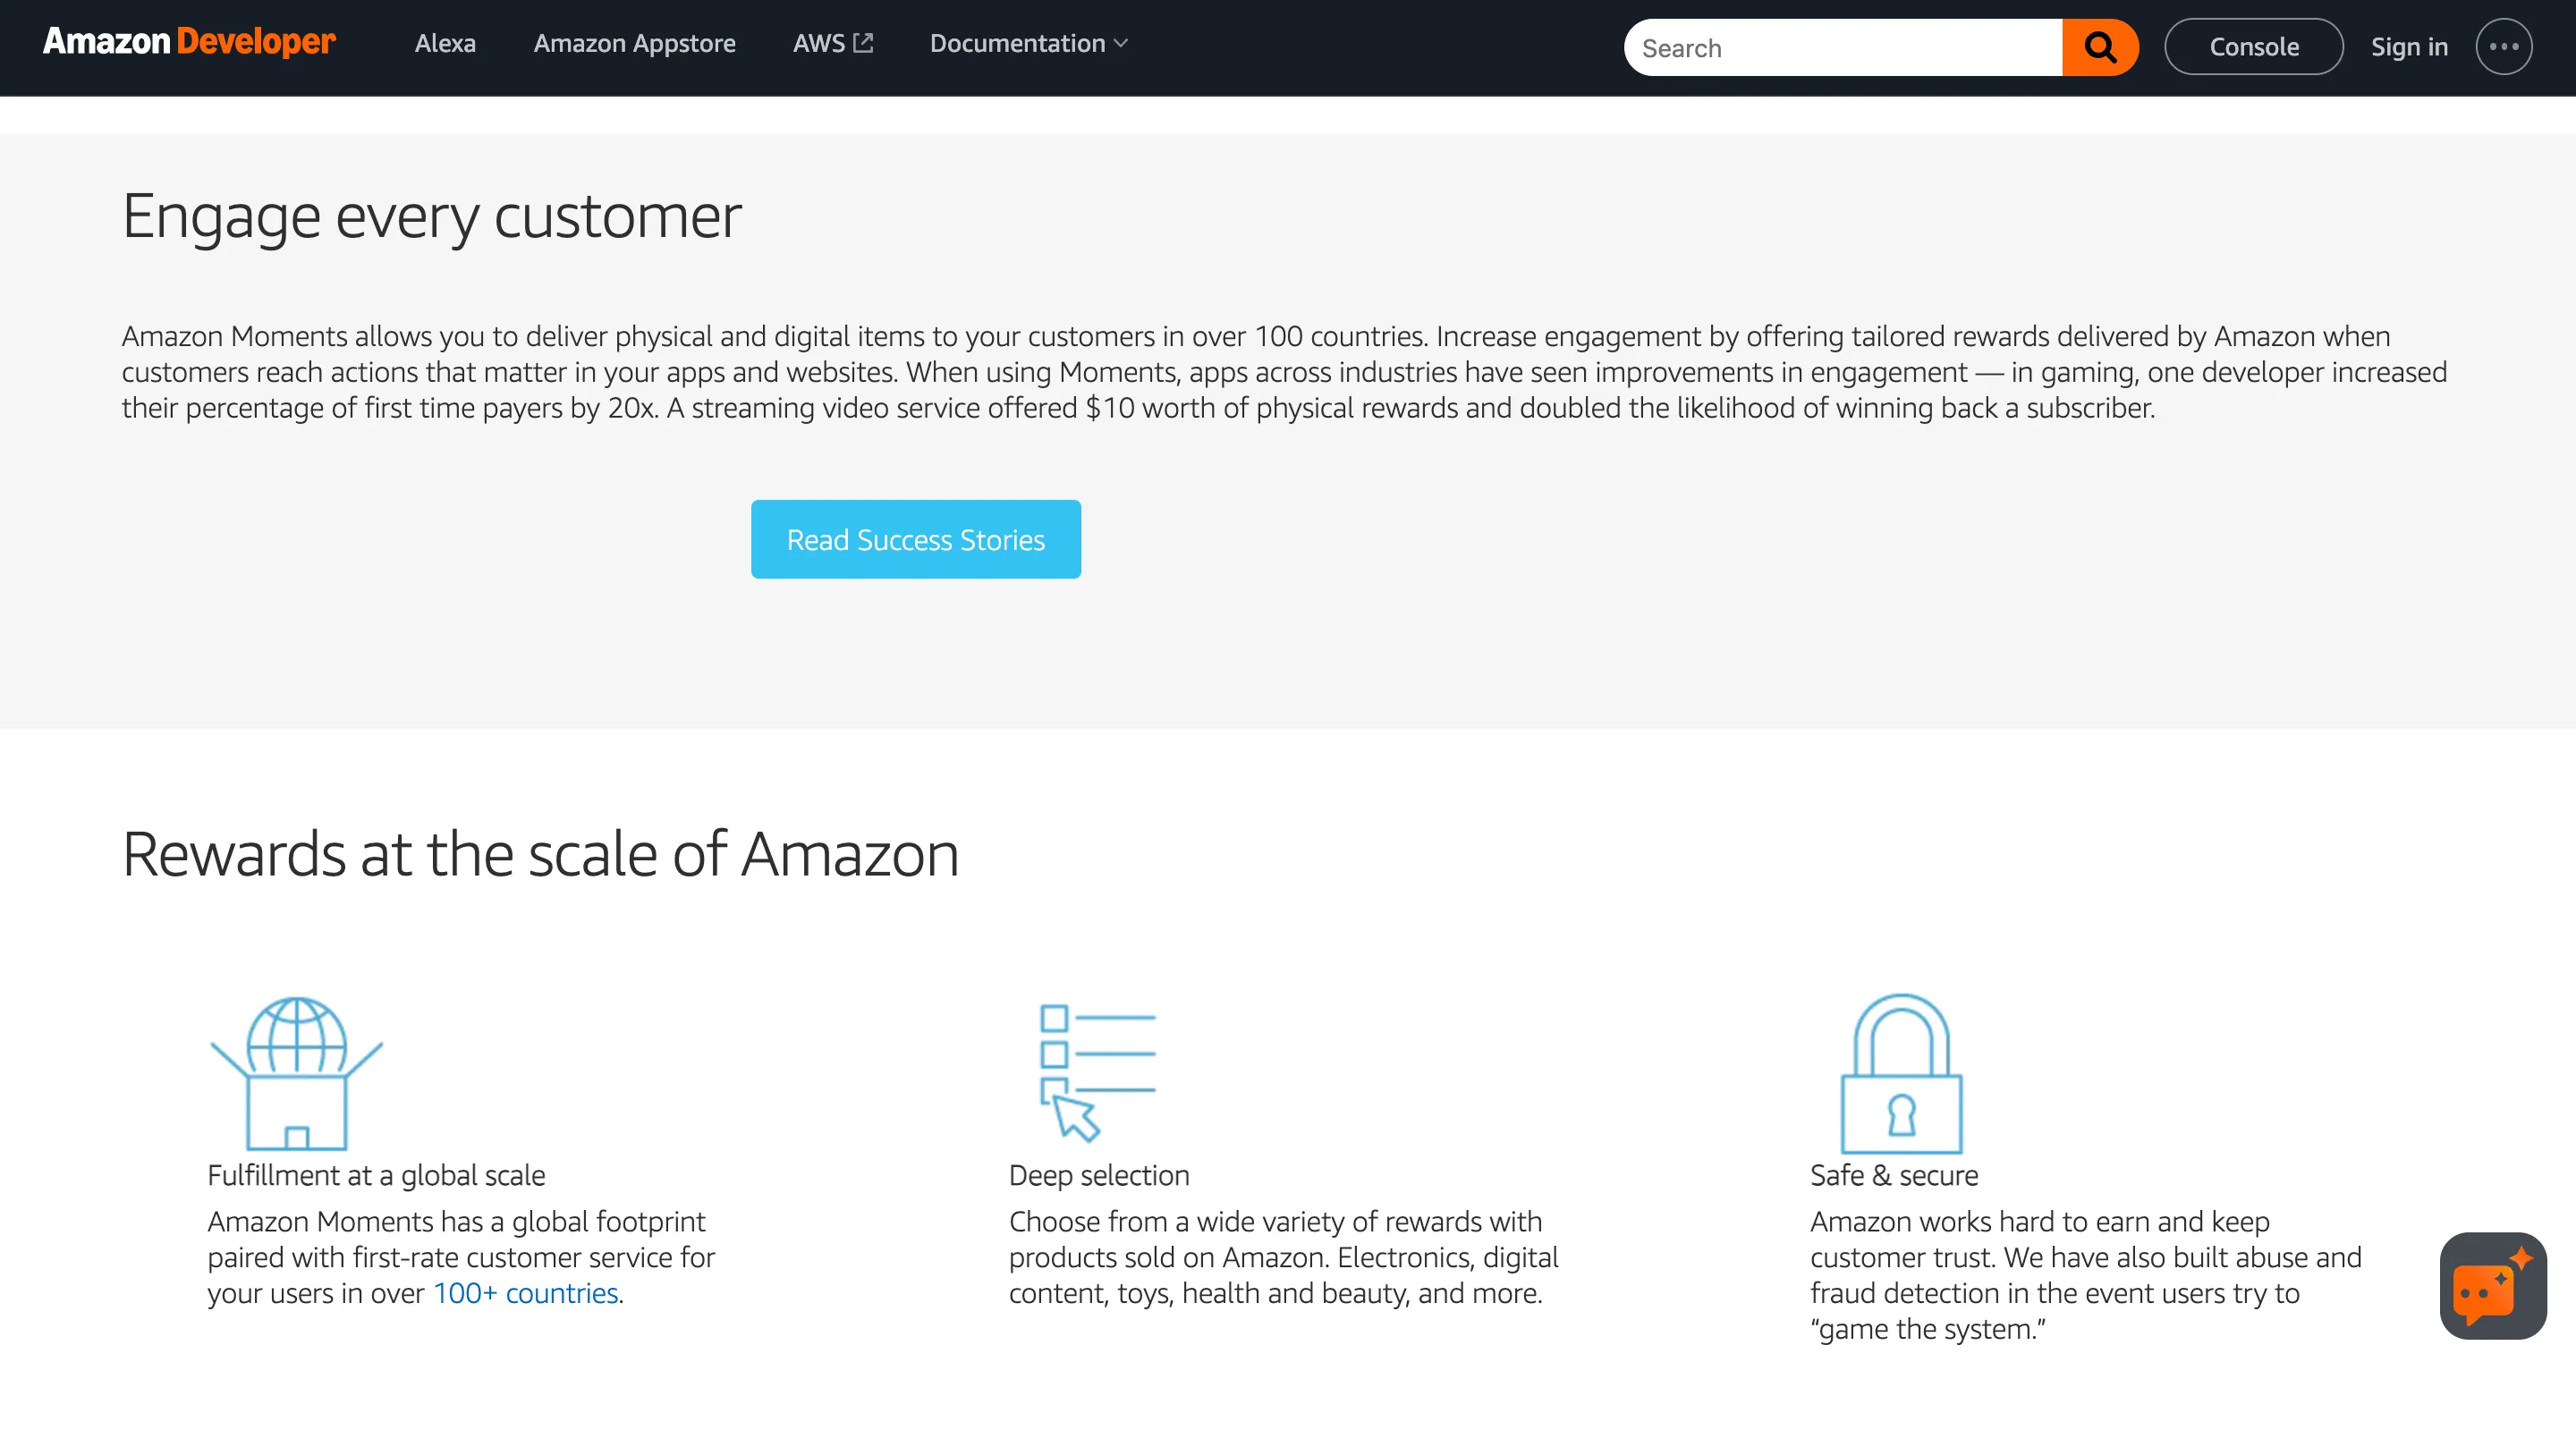Open the 100+ countries link
The width and height of the screenshot is (2576, 1447).
(x=523, y=1292)
